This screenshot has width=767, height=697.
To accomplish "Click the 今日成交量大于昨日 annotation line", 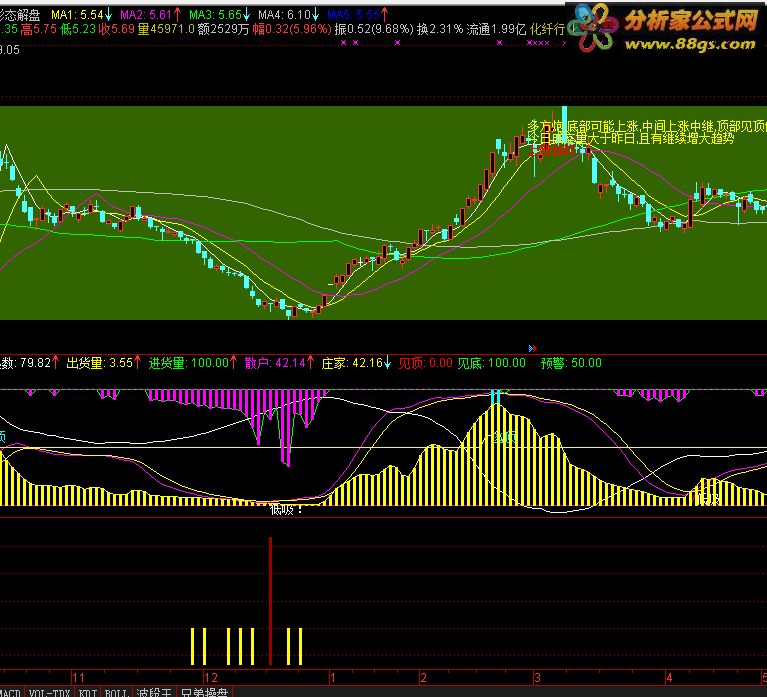I will point(631,138).
